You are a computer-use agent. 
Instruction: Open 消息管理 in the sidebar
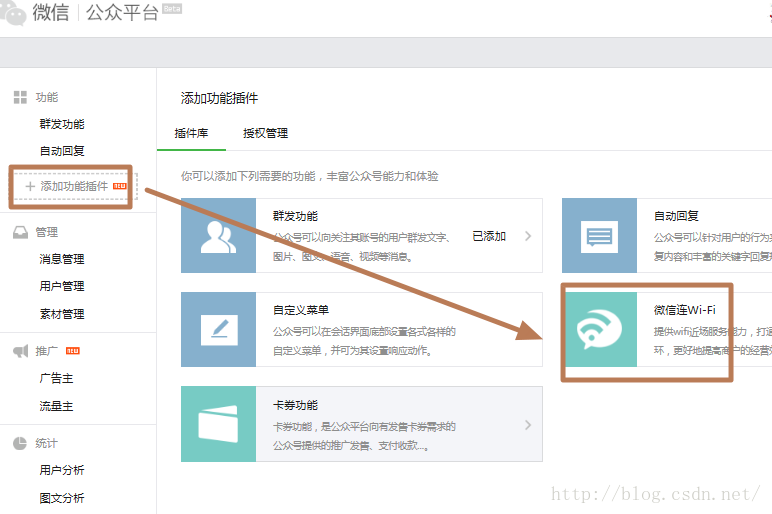pyautogui.click(x=62, y=259)
